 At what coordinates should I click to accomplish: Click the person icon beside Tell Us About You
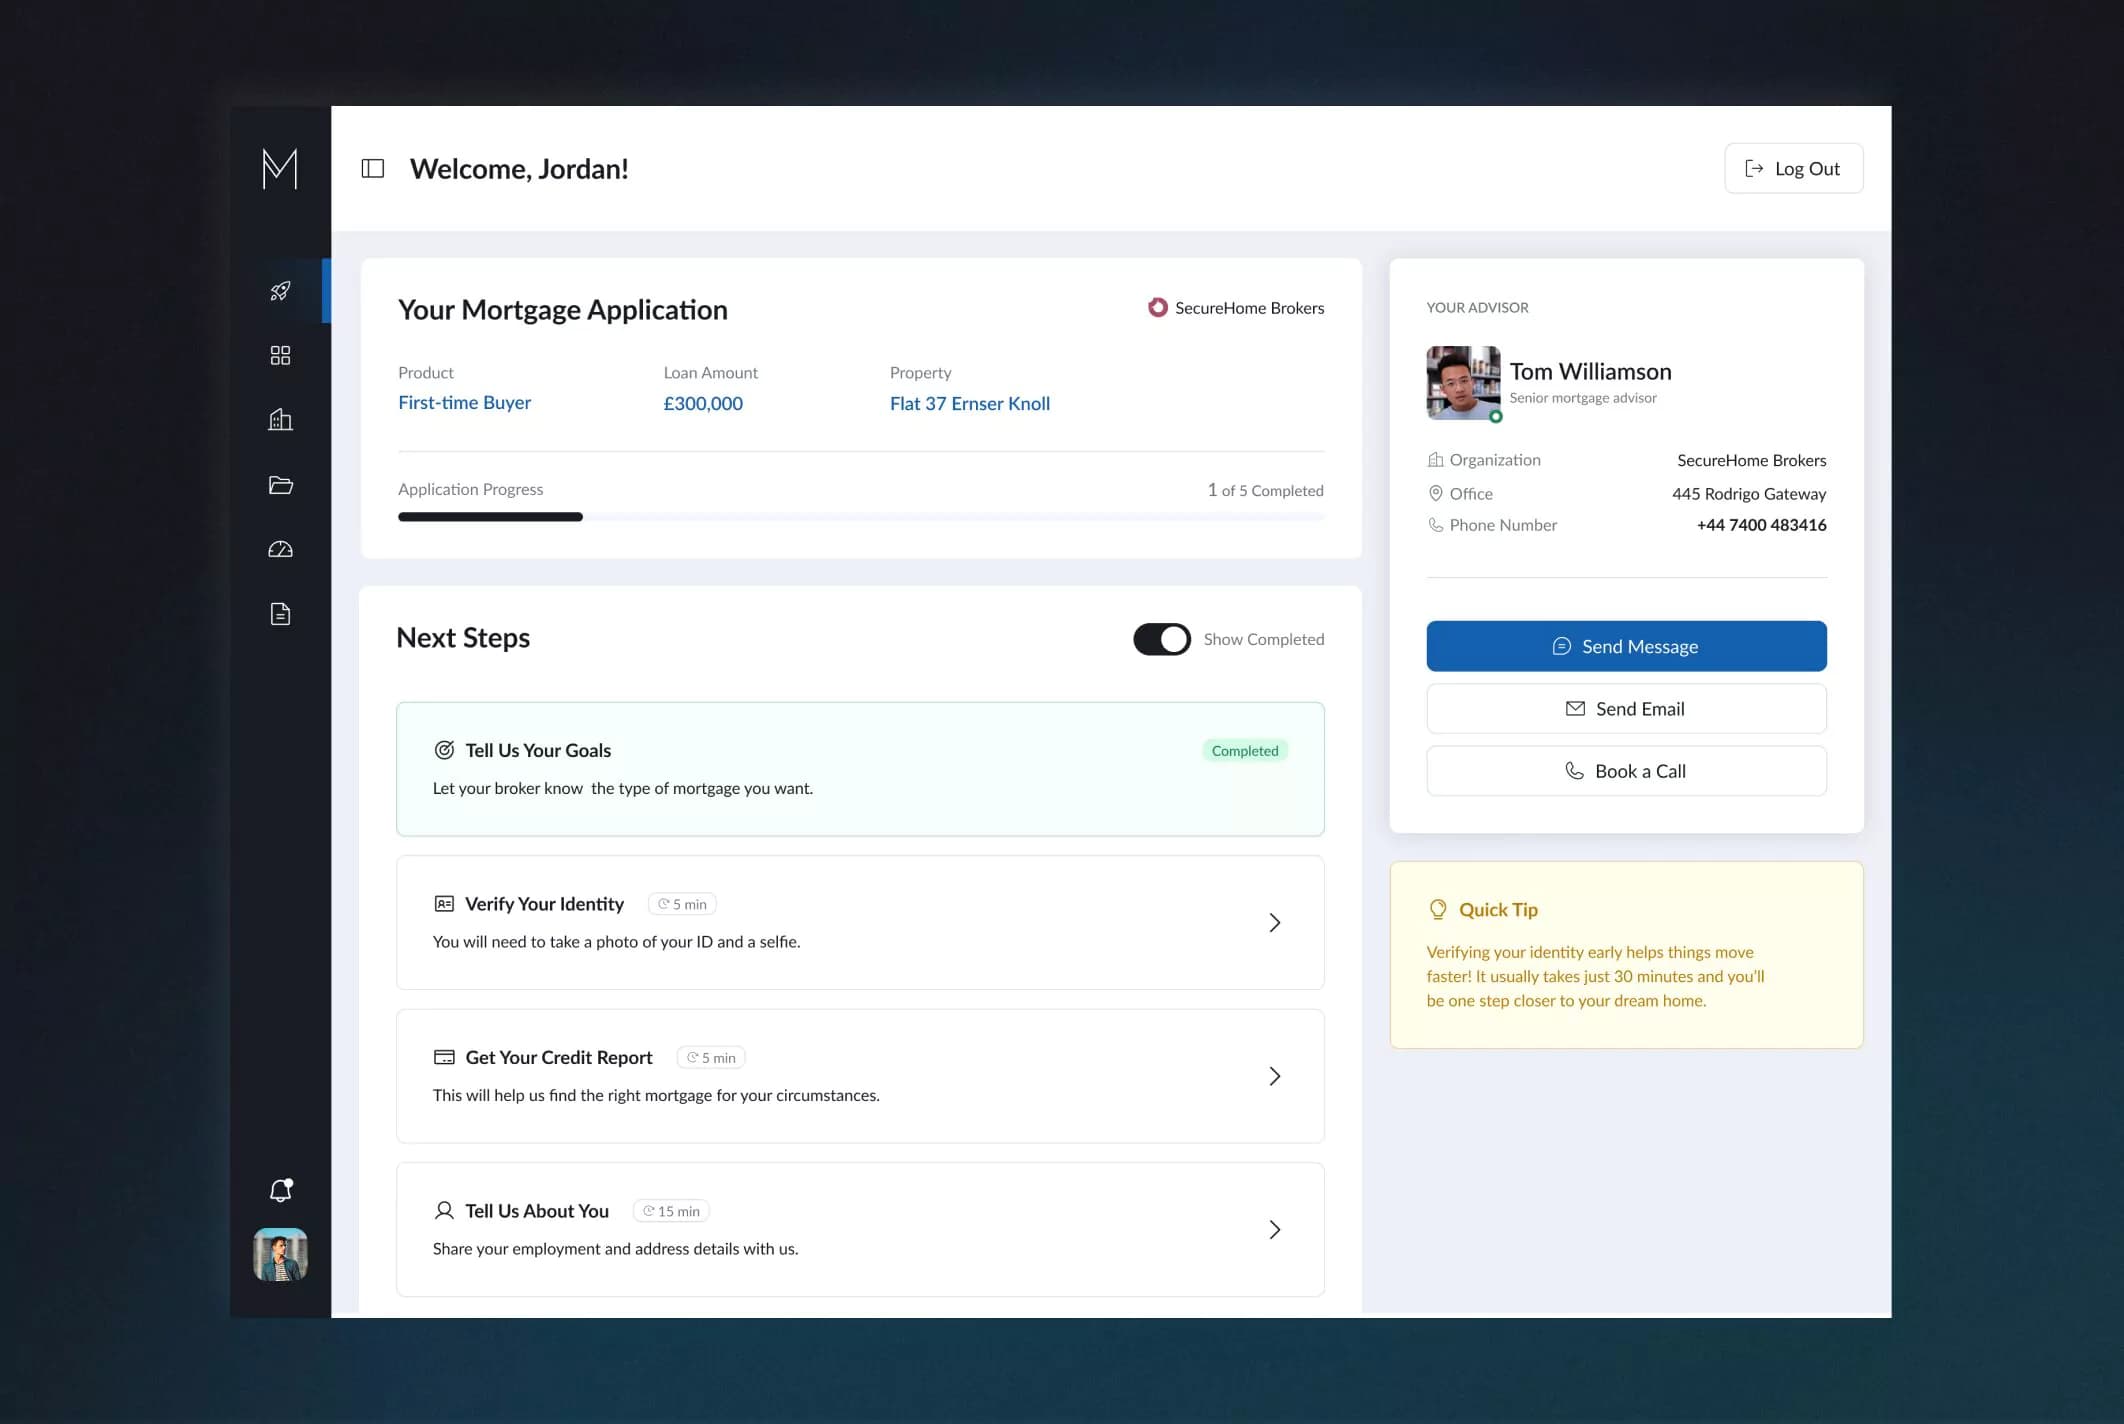tap(444, 1210)
